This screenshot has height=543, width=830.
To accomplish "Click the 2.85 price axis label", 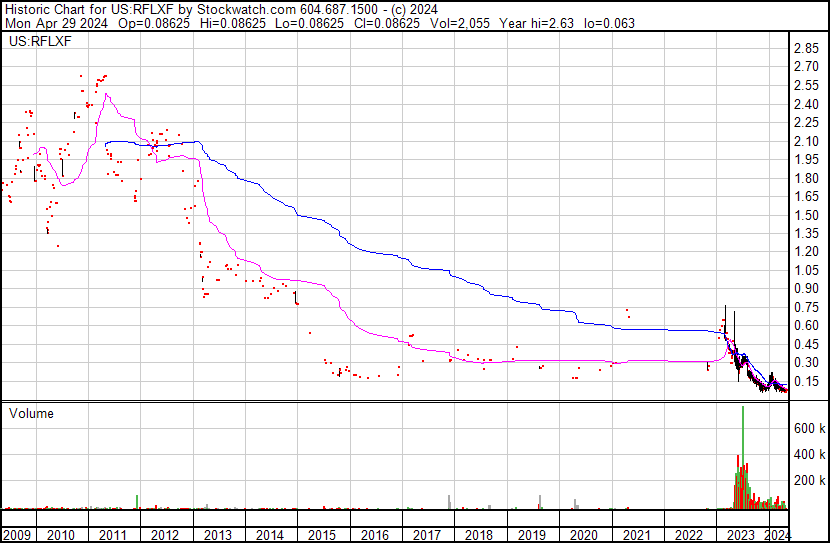I will 806,48.
